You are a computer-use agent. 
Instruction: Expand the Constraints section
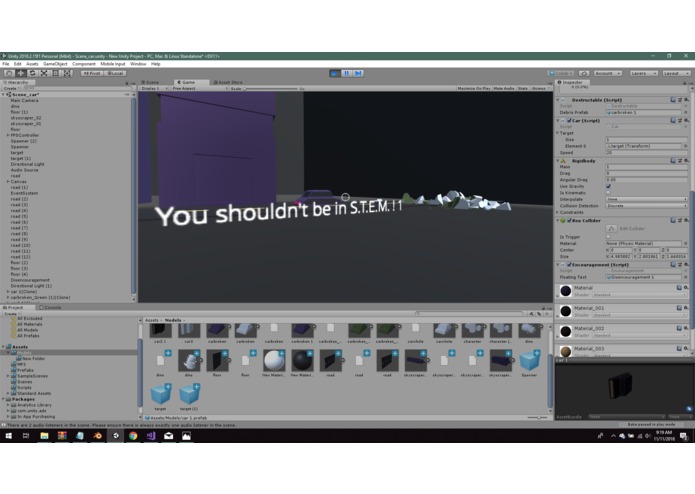[558, 212]
